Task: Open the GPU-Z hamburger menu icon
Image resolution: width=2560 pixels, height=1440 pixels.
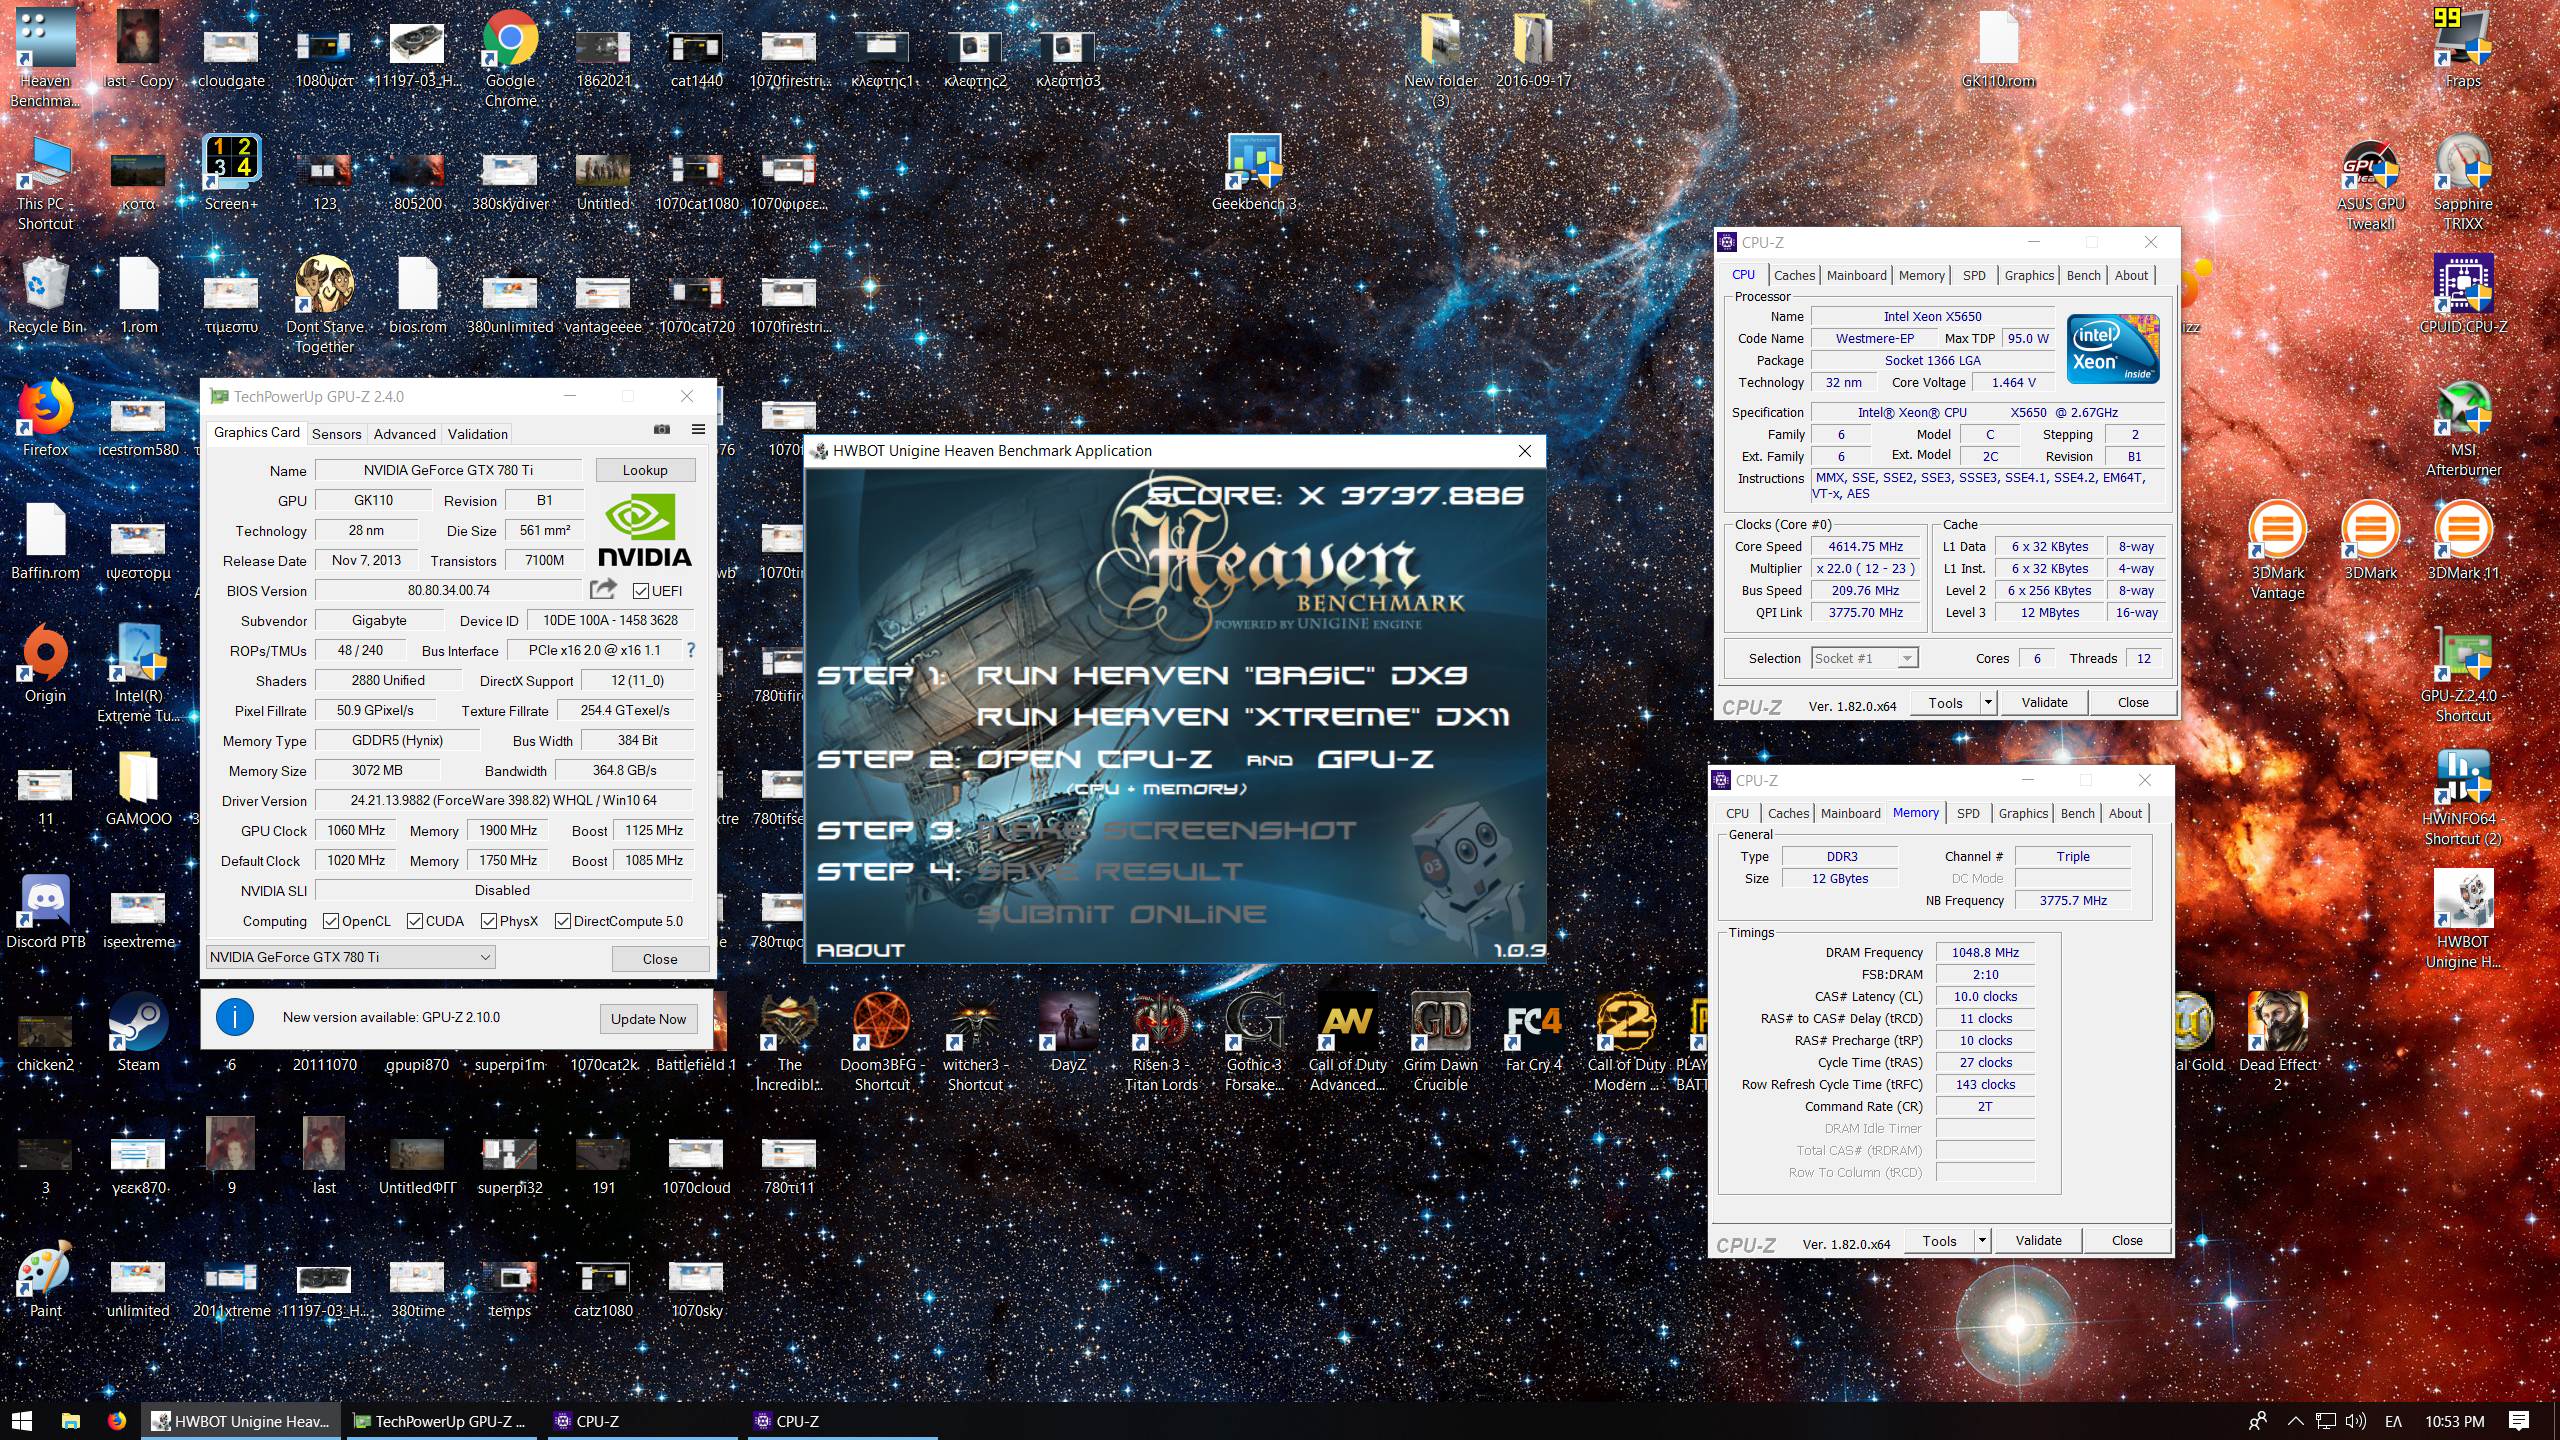Action: coord(698,429)
